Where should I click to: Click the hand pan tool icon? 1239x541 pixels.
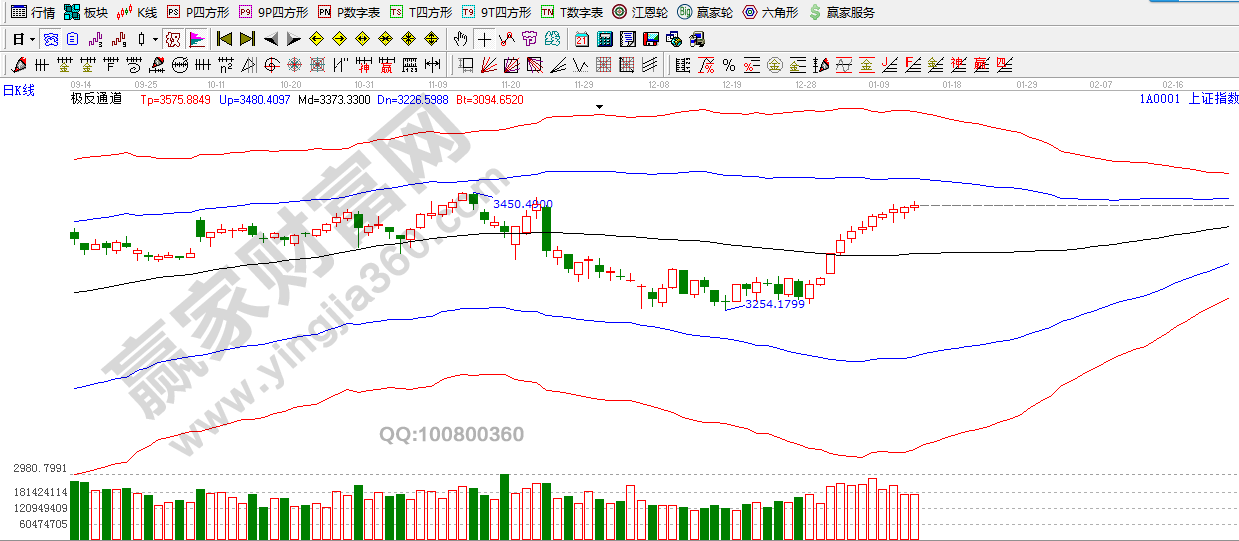coord(461,39)
